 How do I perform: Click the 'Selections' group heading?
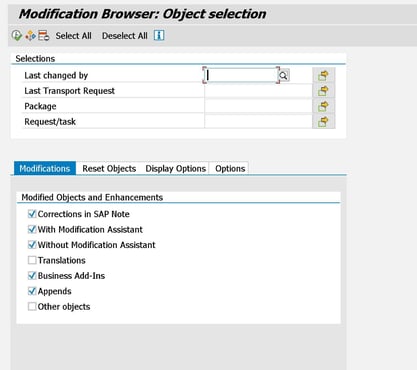click(35, 59)
